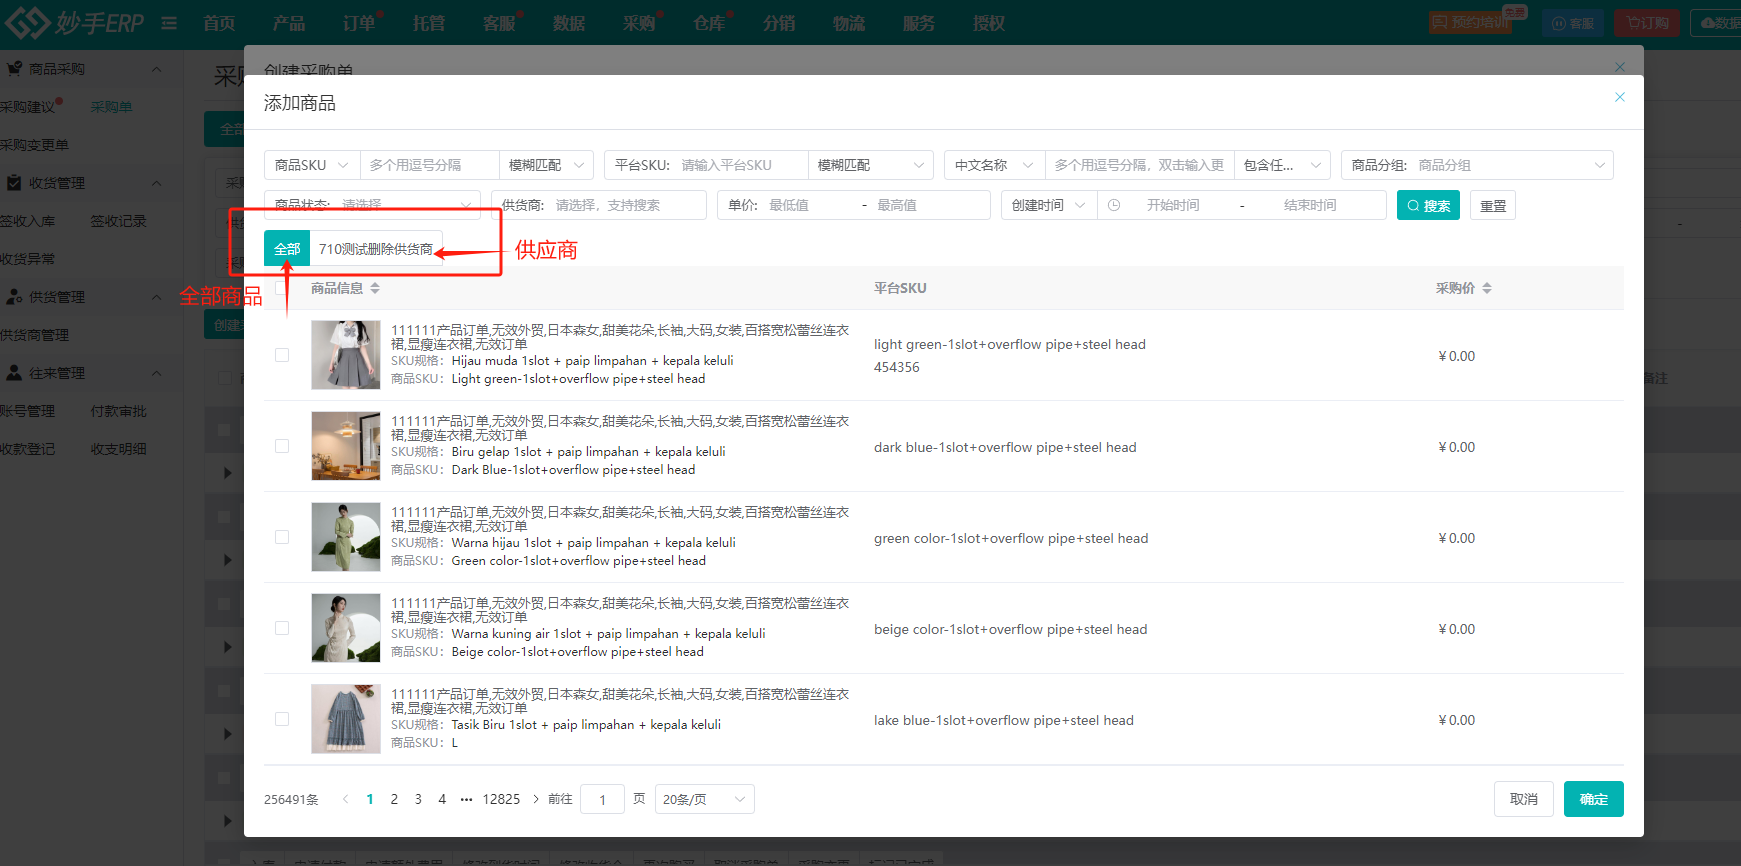
Task: Select all products header checkbox
Action: (282, 288)
